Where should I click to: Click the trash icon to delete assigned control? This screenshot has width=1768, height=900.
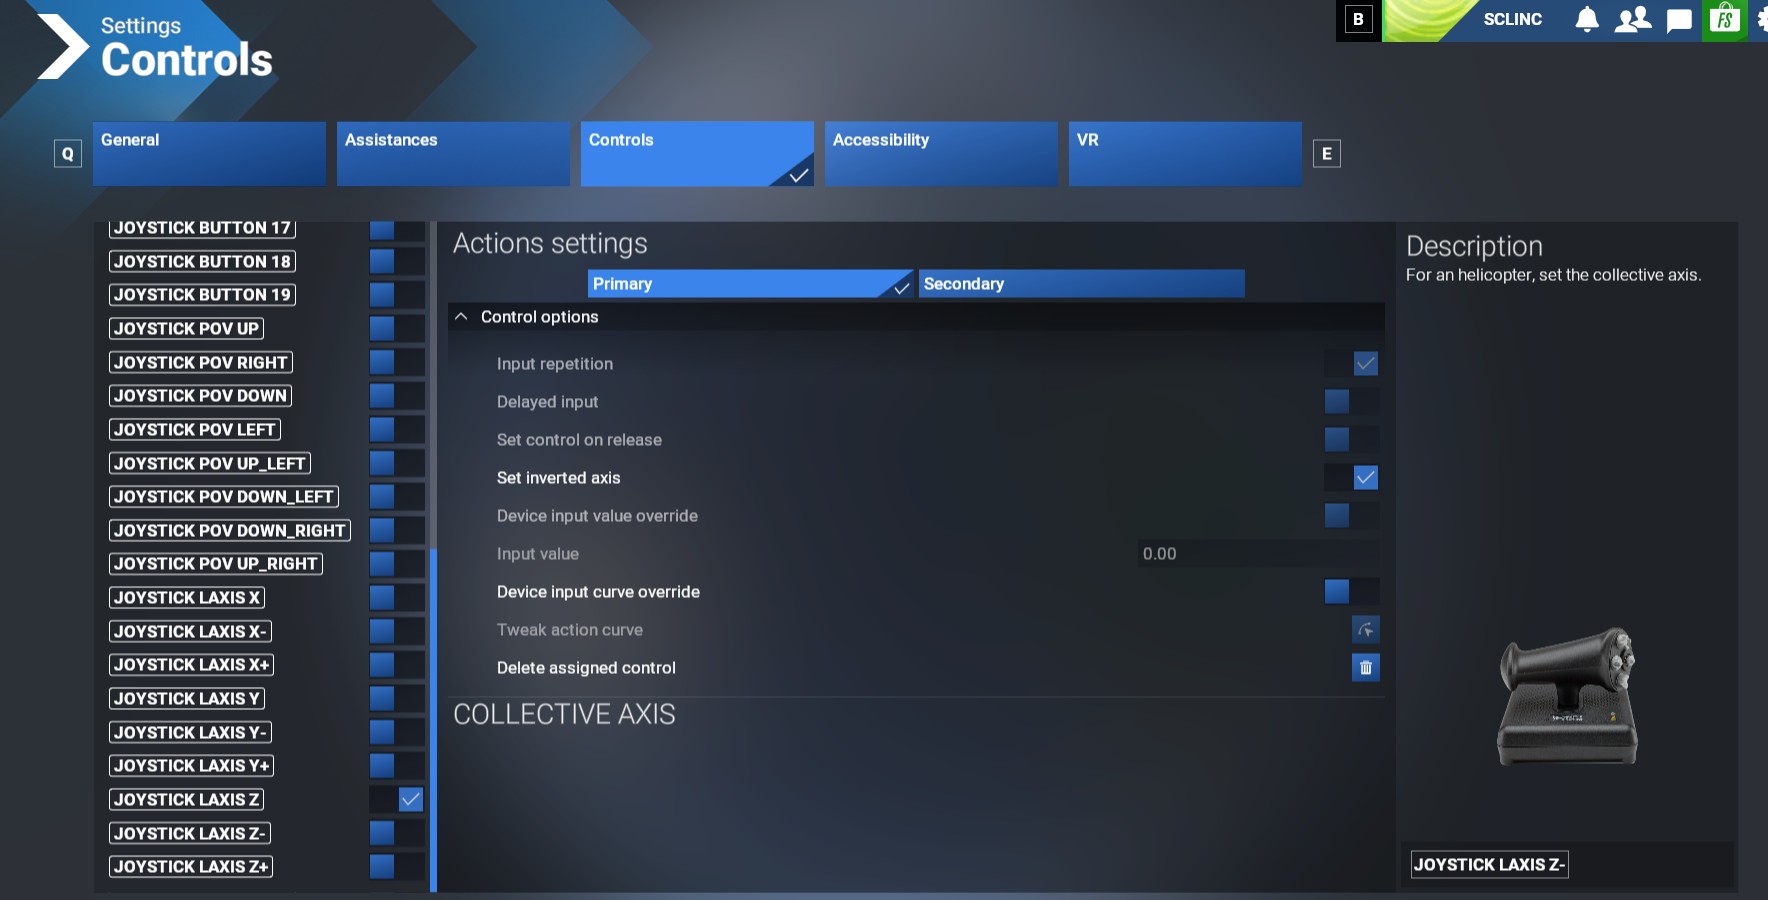(1366, 668)
